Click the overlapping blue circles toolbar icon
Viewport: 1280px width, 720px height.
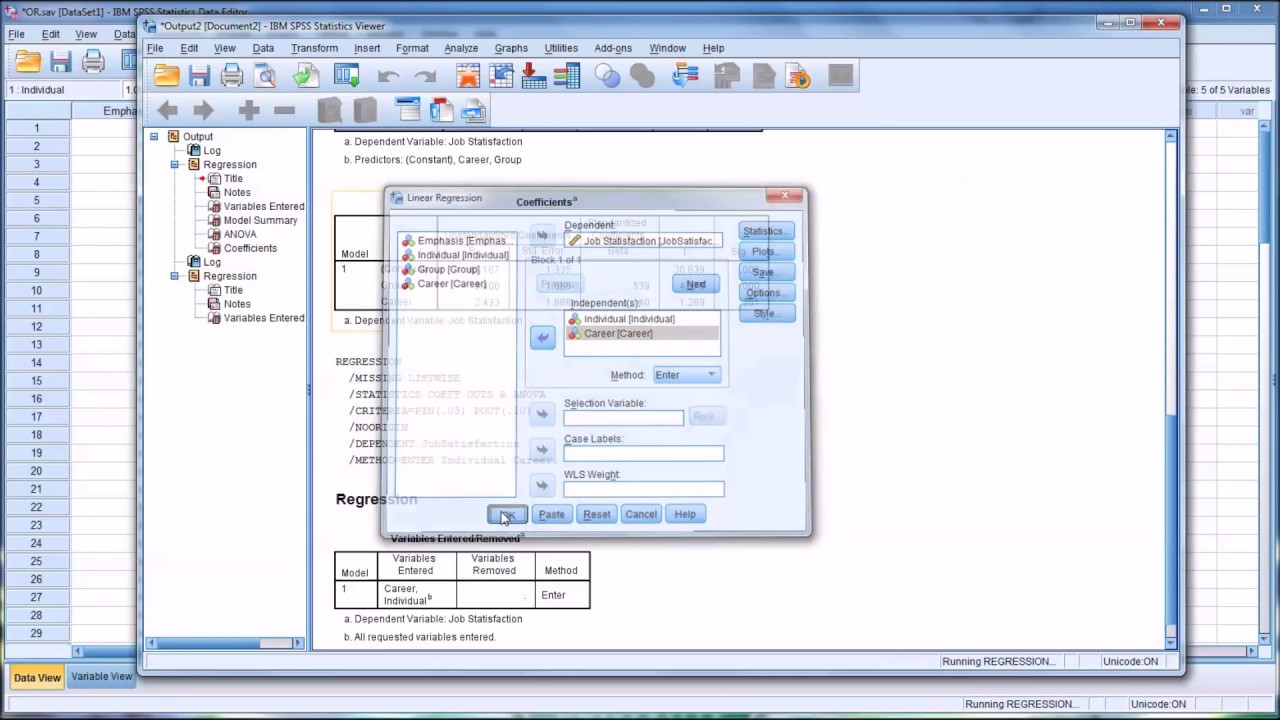tap(607, 76)
